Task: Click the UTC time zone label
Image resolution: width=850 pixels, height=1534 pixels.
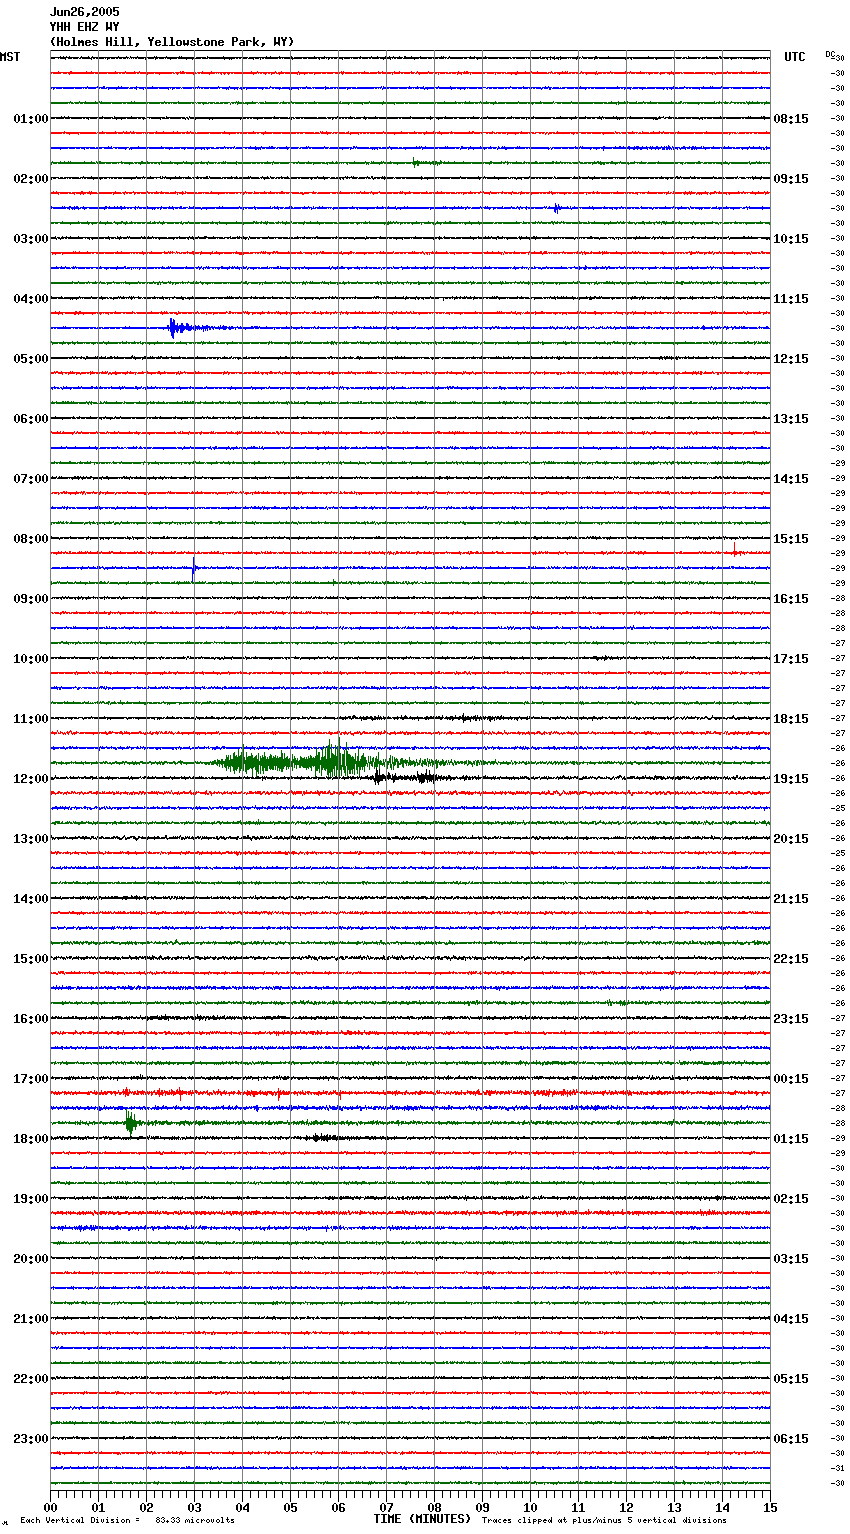Action: 795,57
